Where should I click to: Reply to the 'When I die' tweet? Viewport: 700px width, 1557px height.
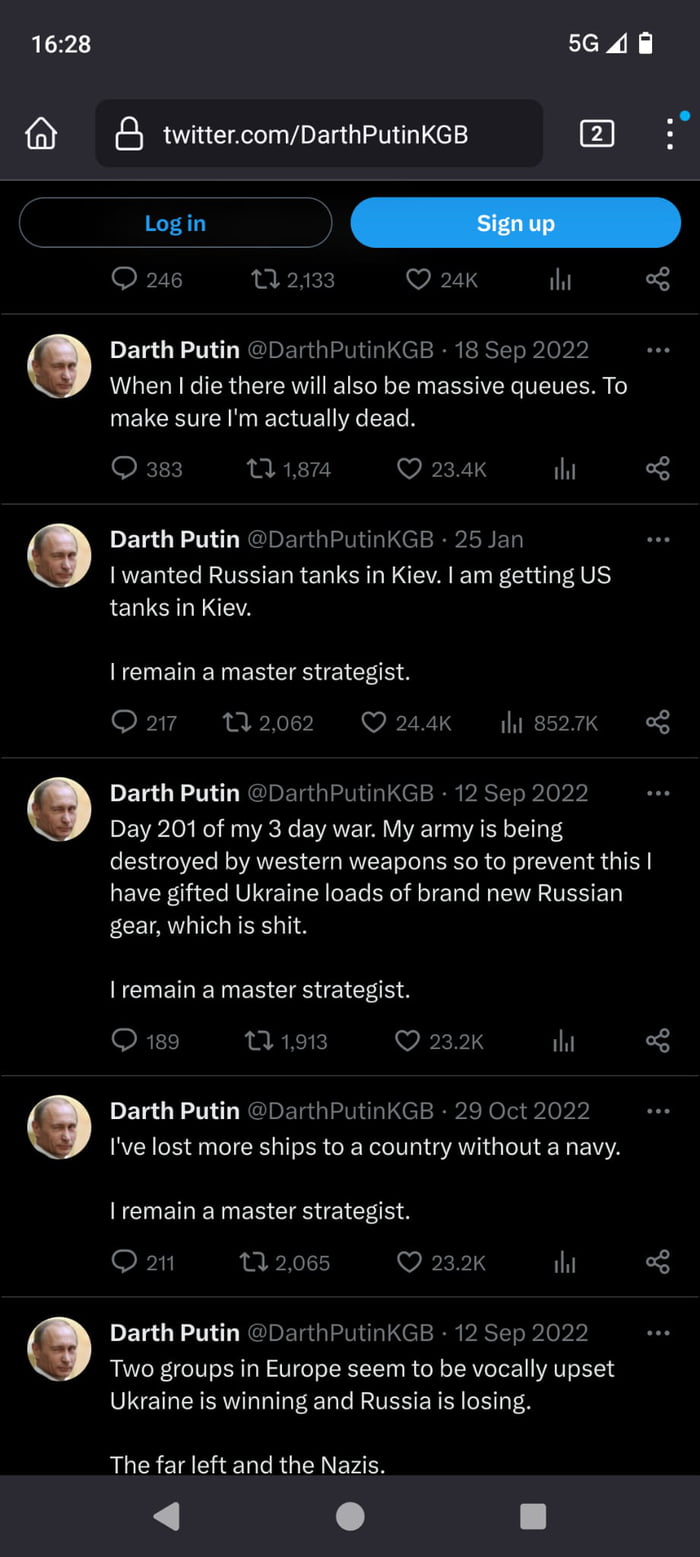click(122, 468)
